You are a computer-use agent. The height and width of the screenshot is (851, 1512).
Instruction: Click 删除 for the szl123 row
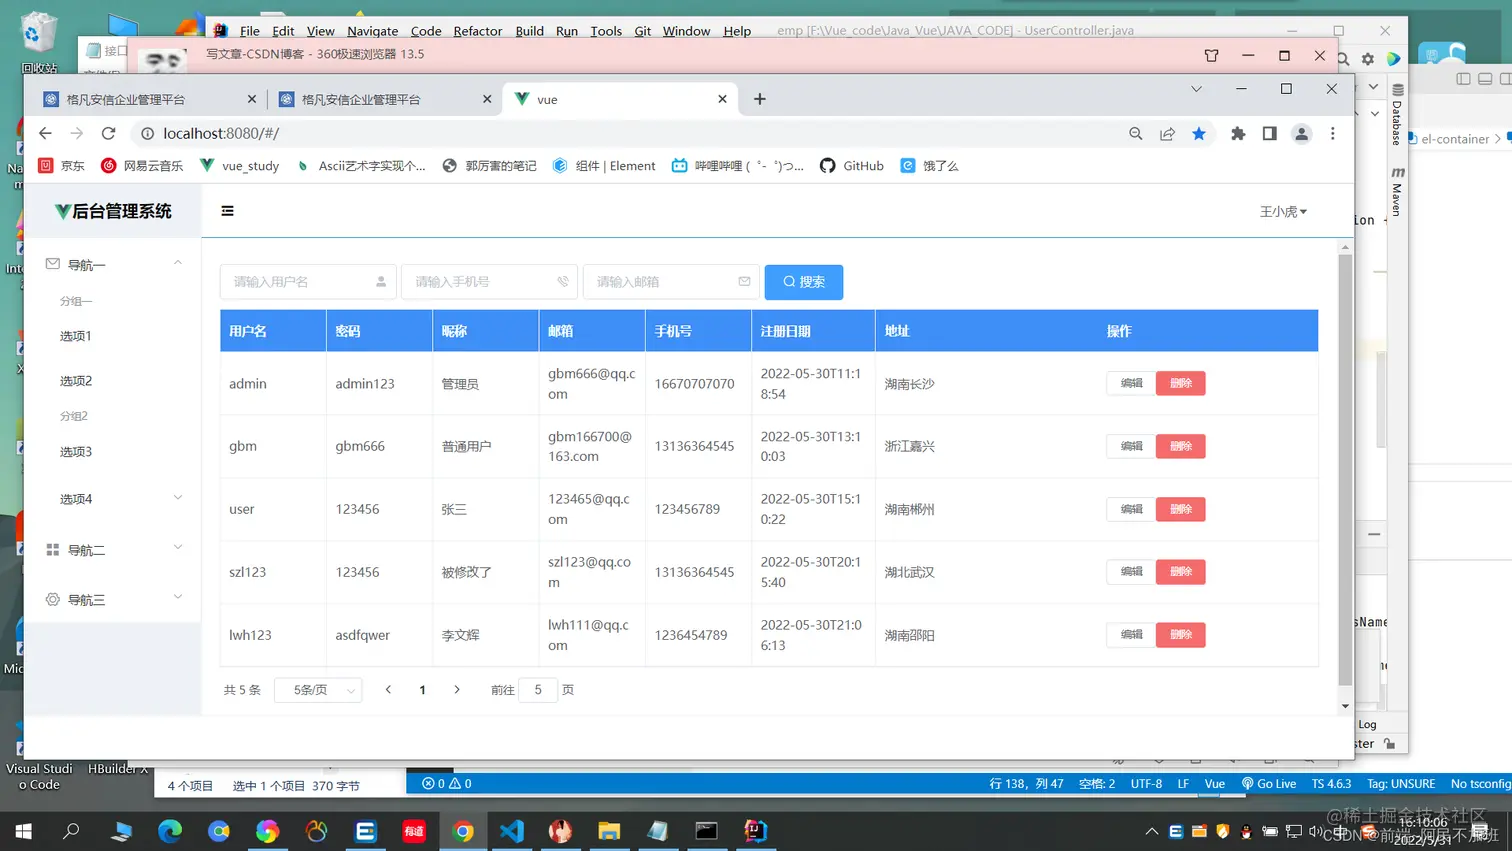(x=1181, y=572)
